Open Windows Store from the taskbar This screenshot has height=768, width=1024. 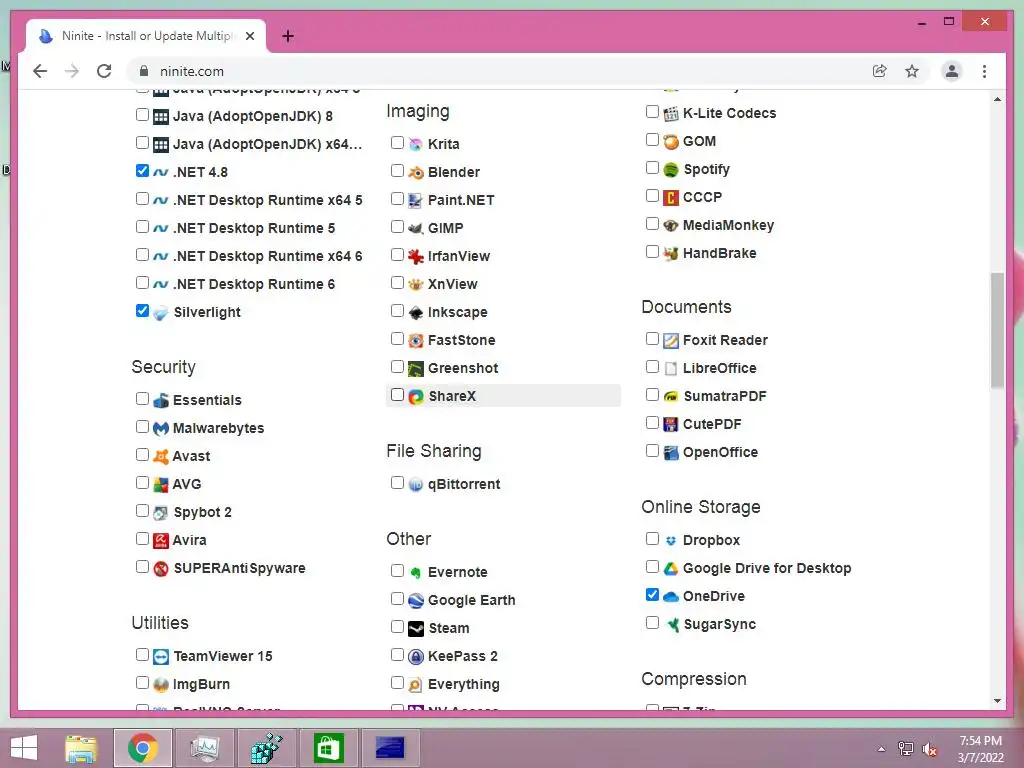(x=328, y=748)
